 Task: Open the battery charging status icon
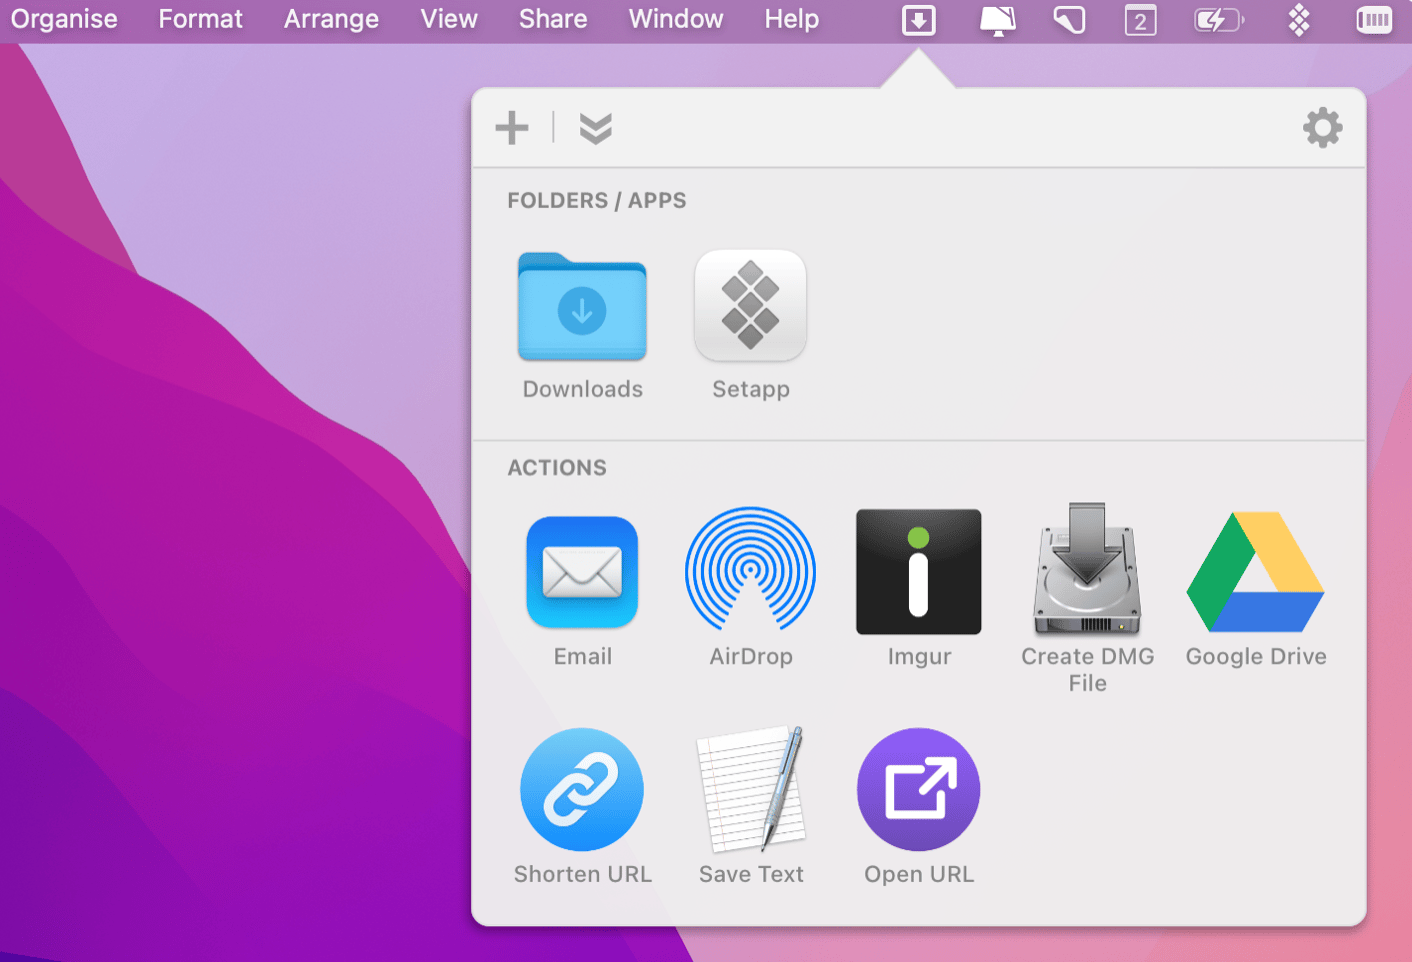(1219, 20)
